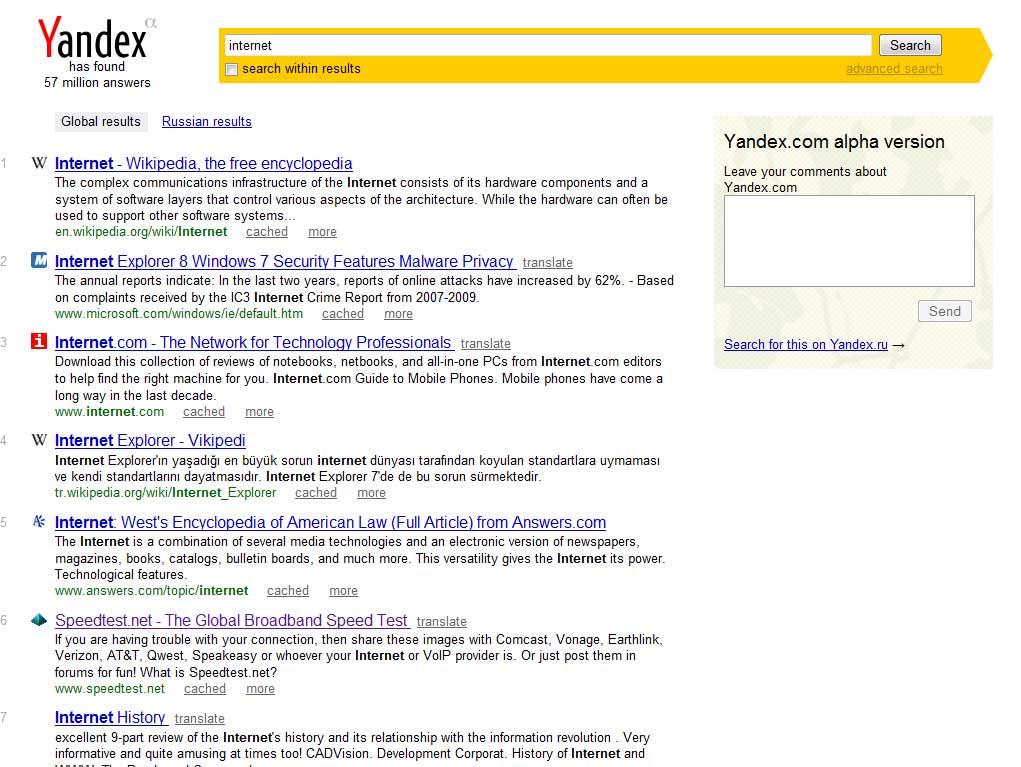This screenshot has width=1021, height=767.
Task: Switch to Russian results tab
Action: click(206, 122)
